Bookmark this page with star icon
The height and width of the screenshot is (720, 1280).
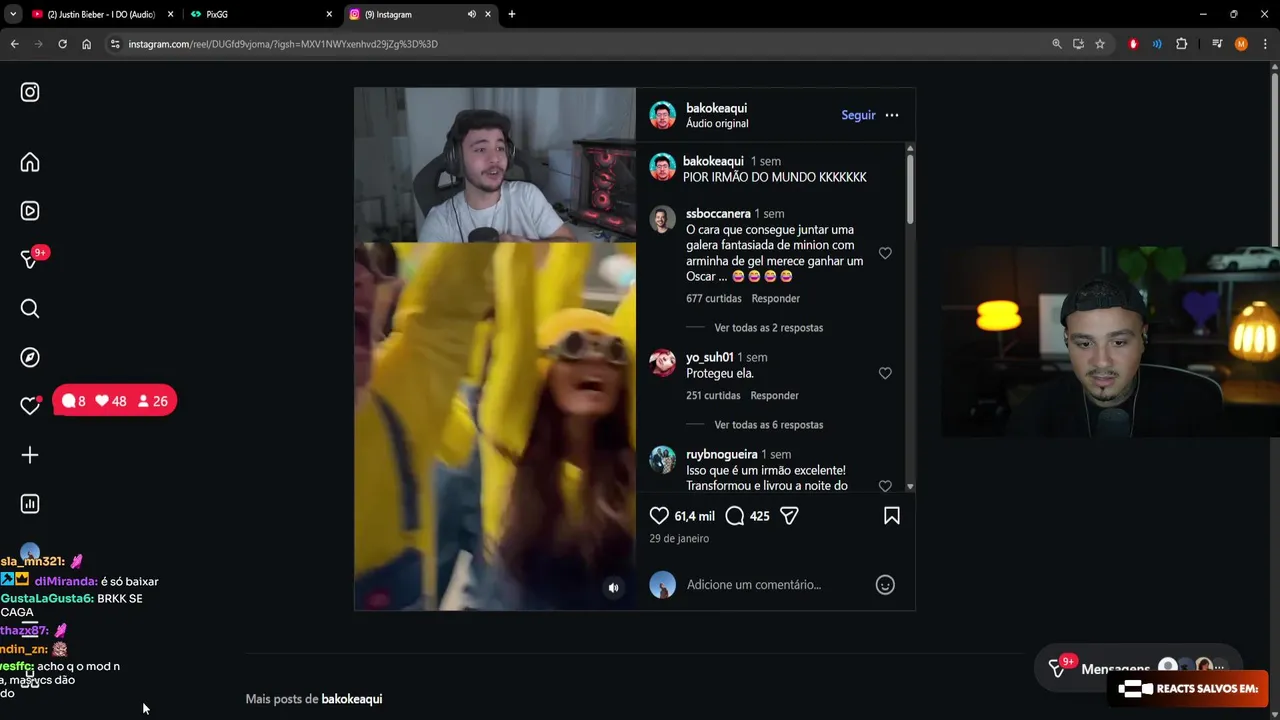coord(1100,44)
